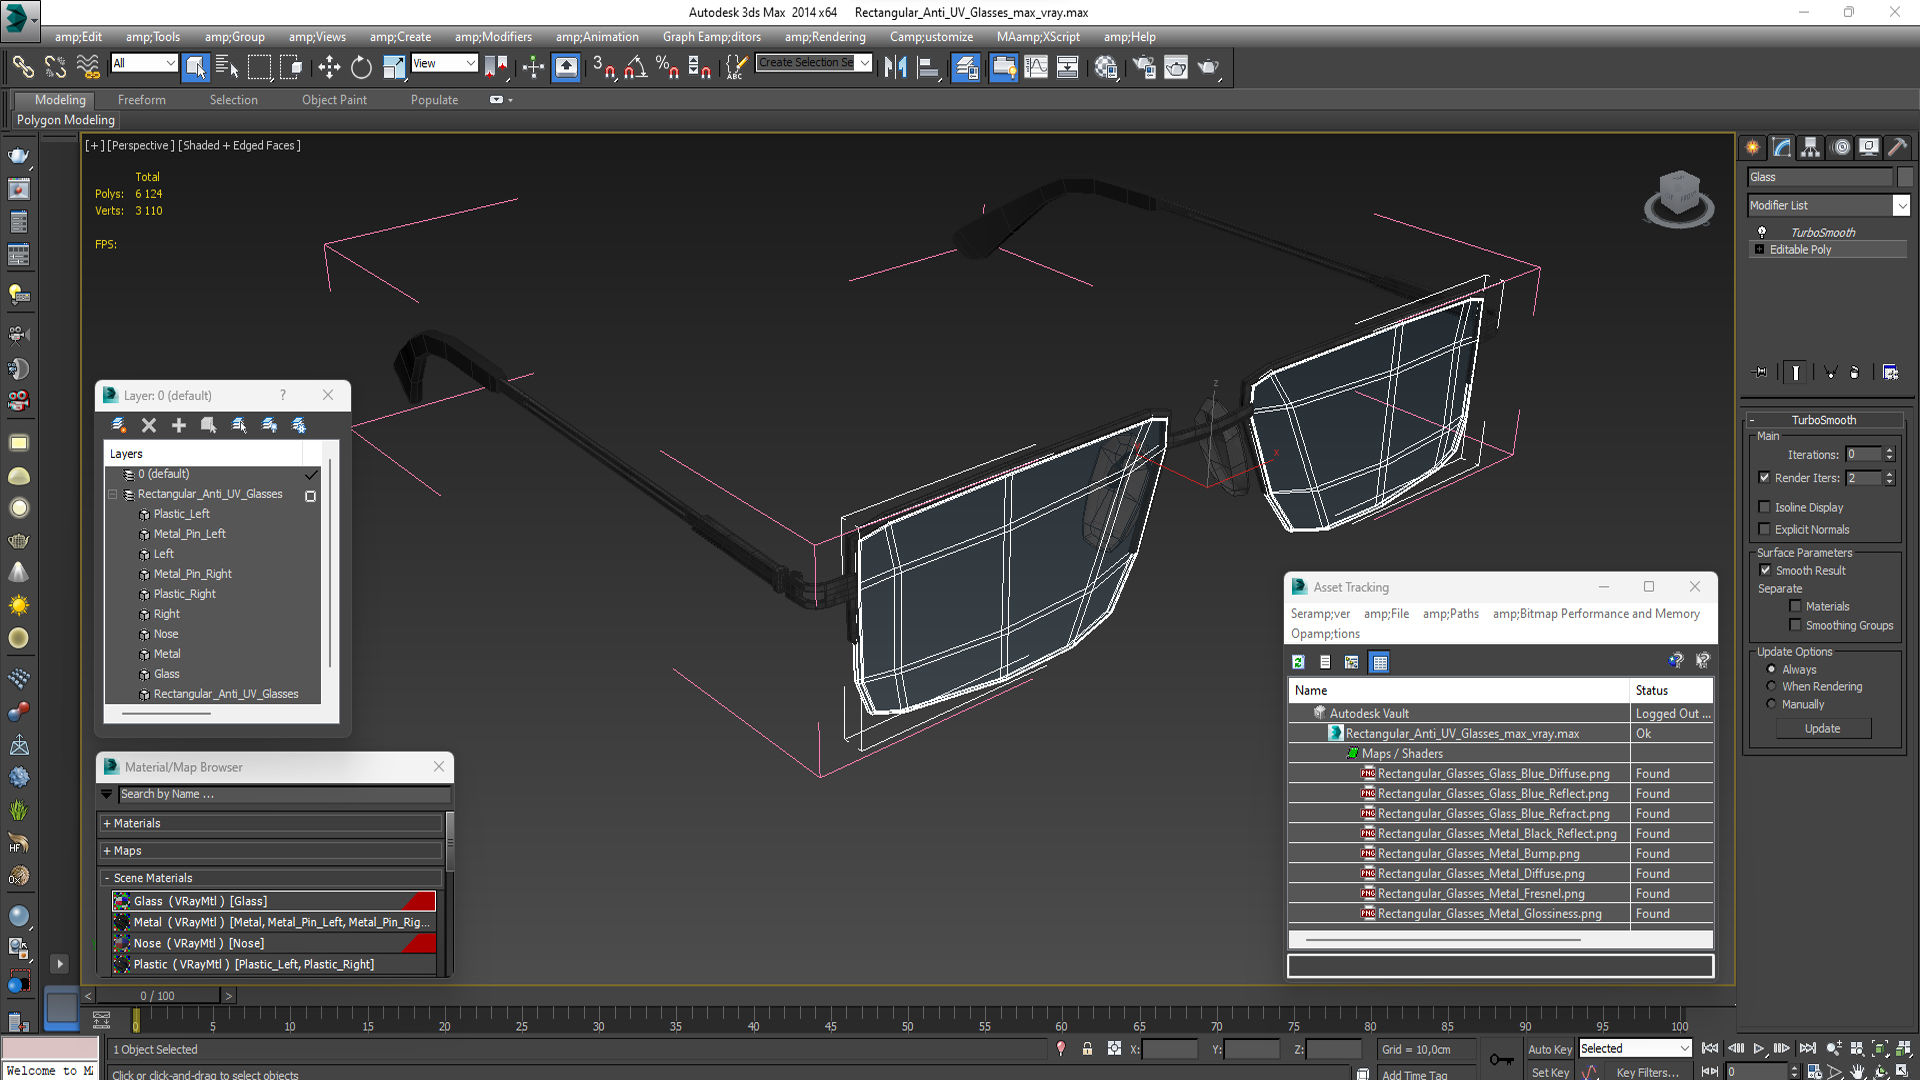
Task: Open the Create Selection Set dropdown
Action: point(865,63)
